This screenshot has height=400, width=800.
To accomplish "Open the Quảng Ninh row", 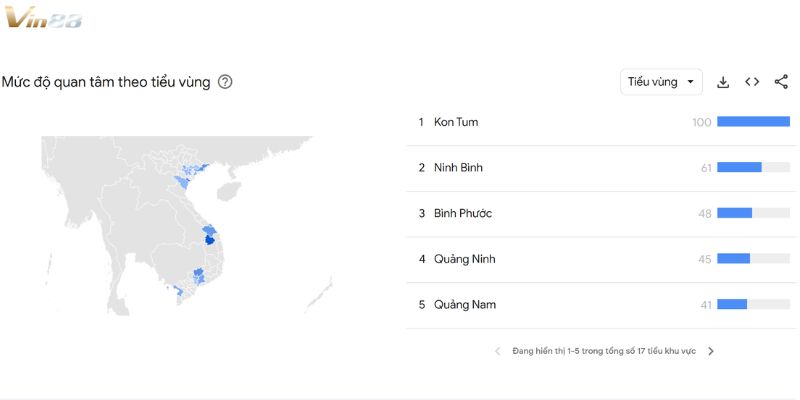I will [464, 259].
